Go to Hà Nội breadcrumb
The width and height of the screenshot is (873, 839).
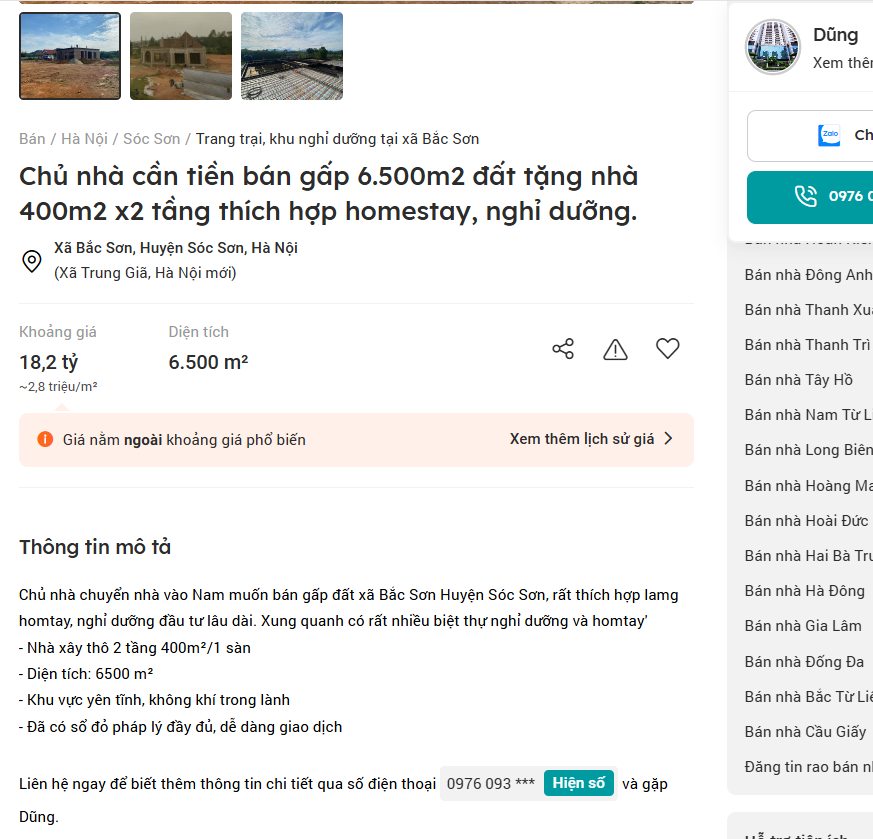tap(84, 139)
